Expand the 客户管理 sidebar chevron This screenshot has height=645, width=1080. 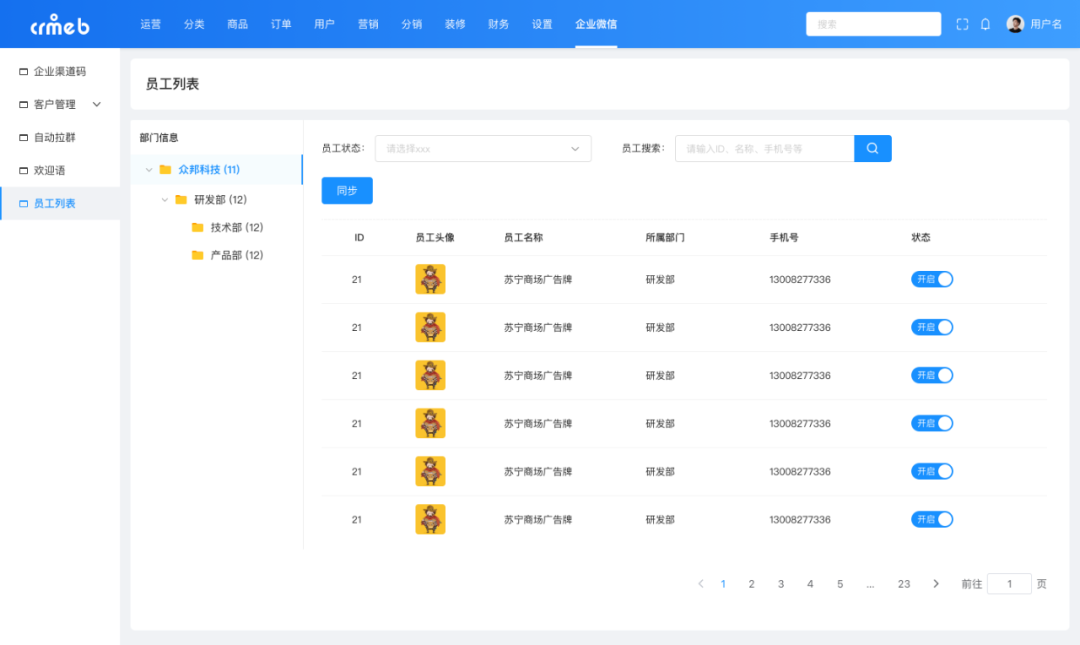(97, 105)
